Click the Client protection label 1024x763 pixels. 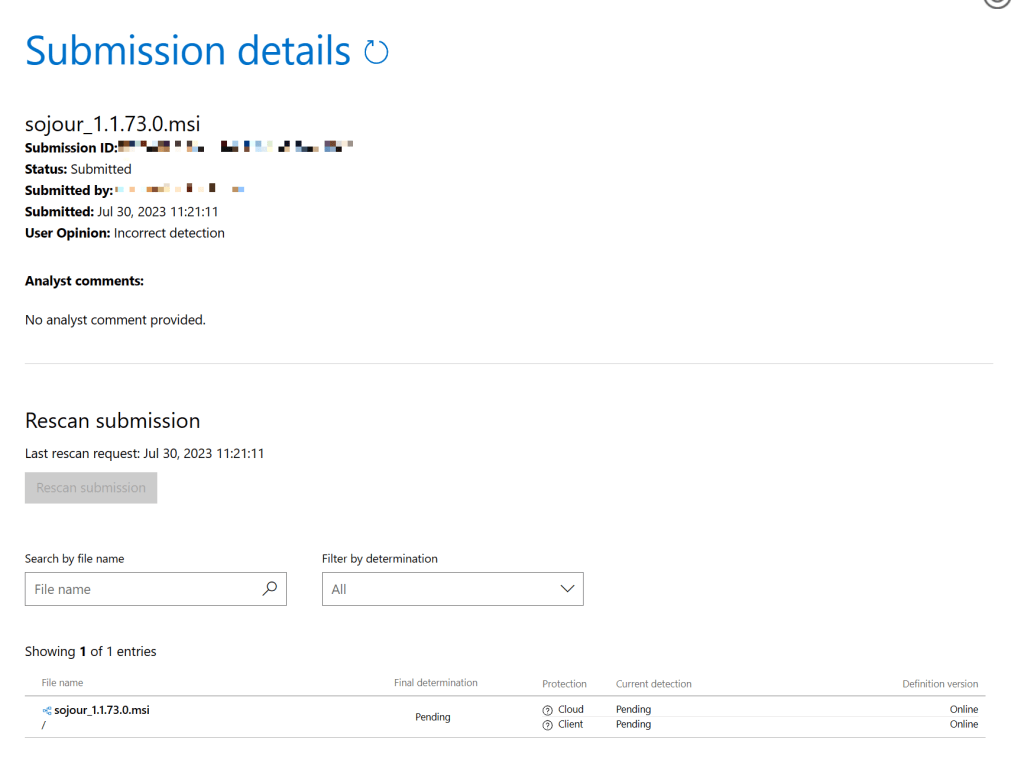(x=571, y=725)
